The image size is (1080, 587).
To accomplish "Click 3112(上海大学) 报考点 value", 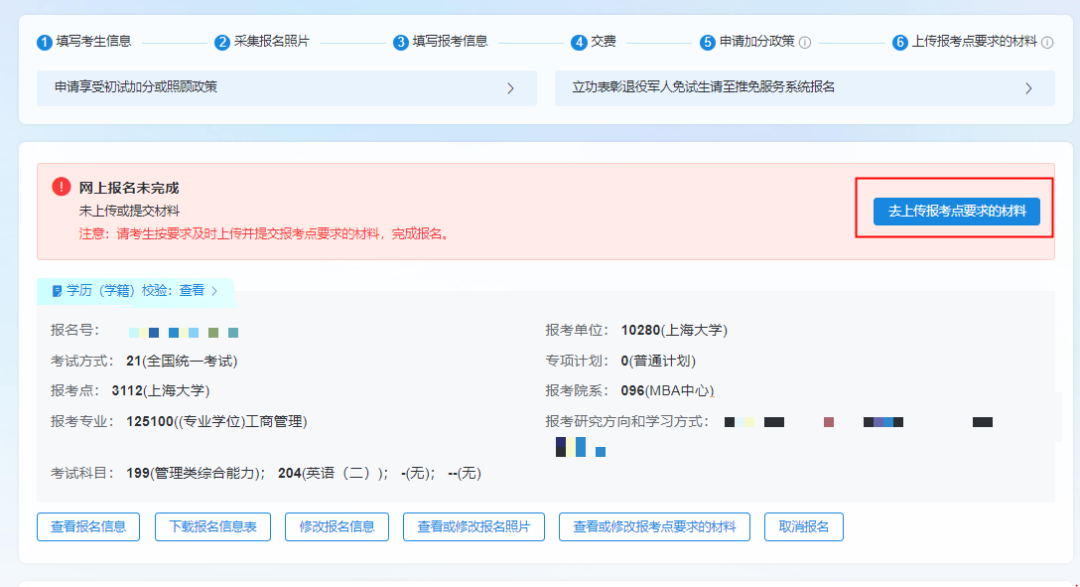I will [160, 391].
